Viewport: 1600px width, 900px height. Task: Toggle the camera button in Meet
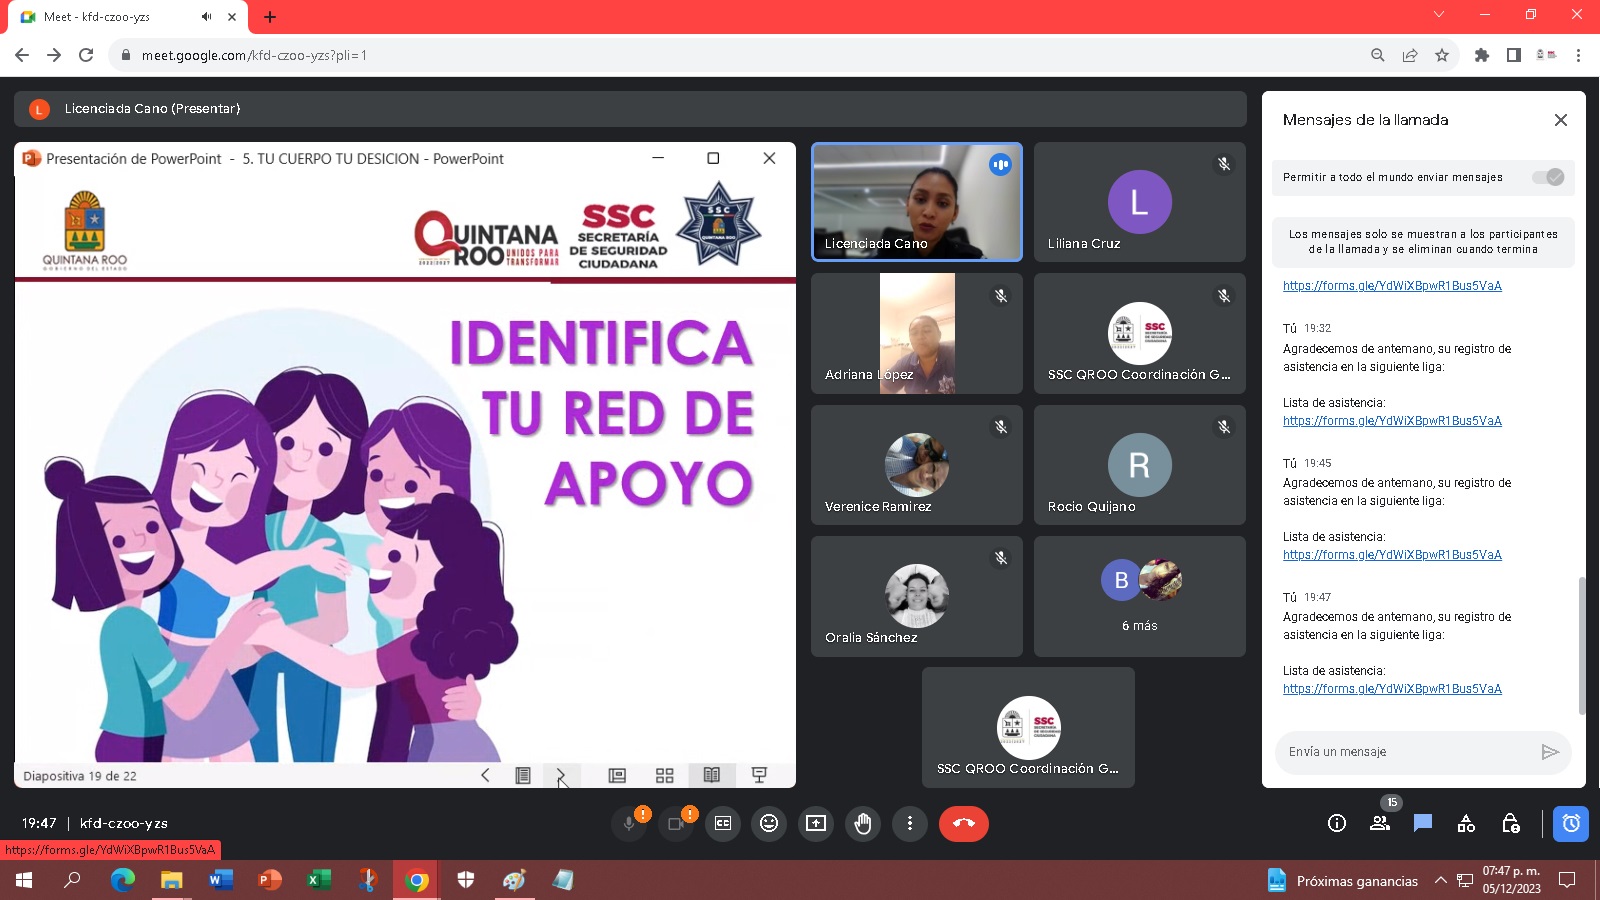pos(676,823)
